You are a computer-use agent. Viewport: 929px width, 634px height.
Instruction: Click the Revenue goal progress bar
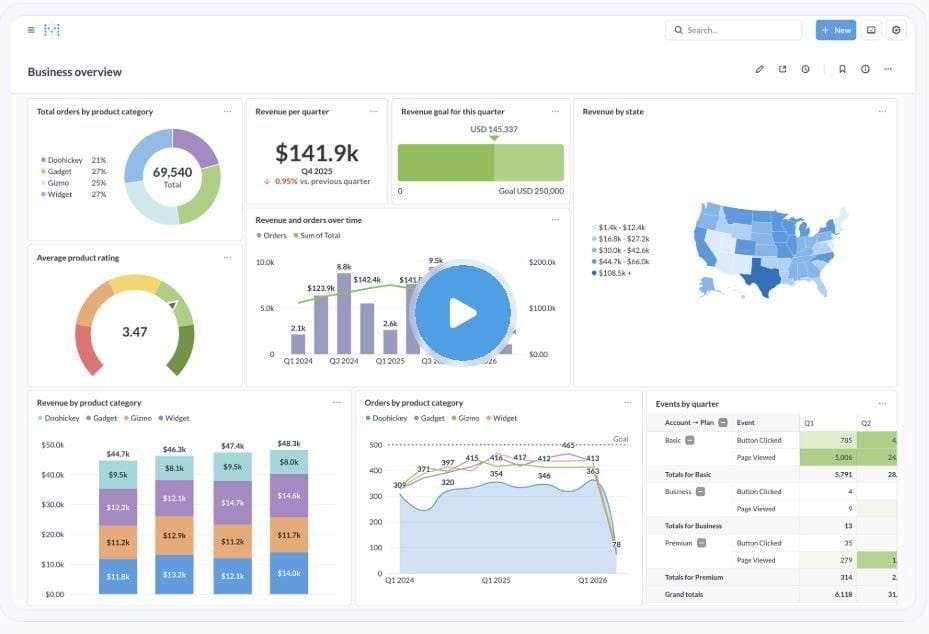click(480, 162)
